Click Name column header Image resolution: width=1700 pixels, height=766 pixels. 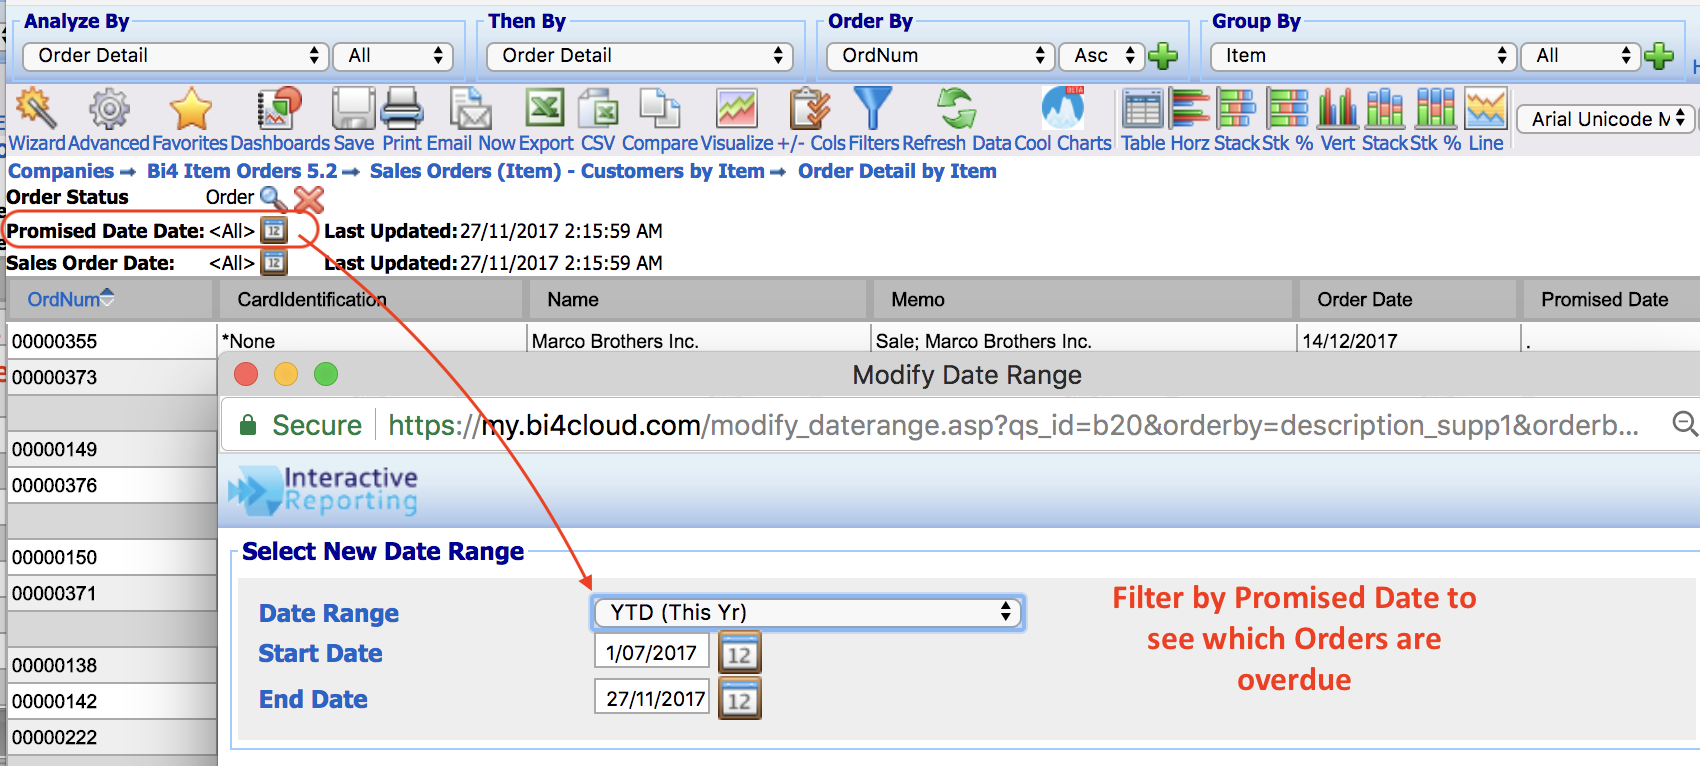(573, 299)
